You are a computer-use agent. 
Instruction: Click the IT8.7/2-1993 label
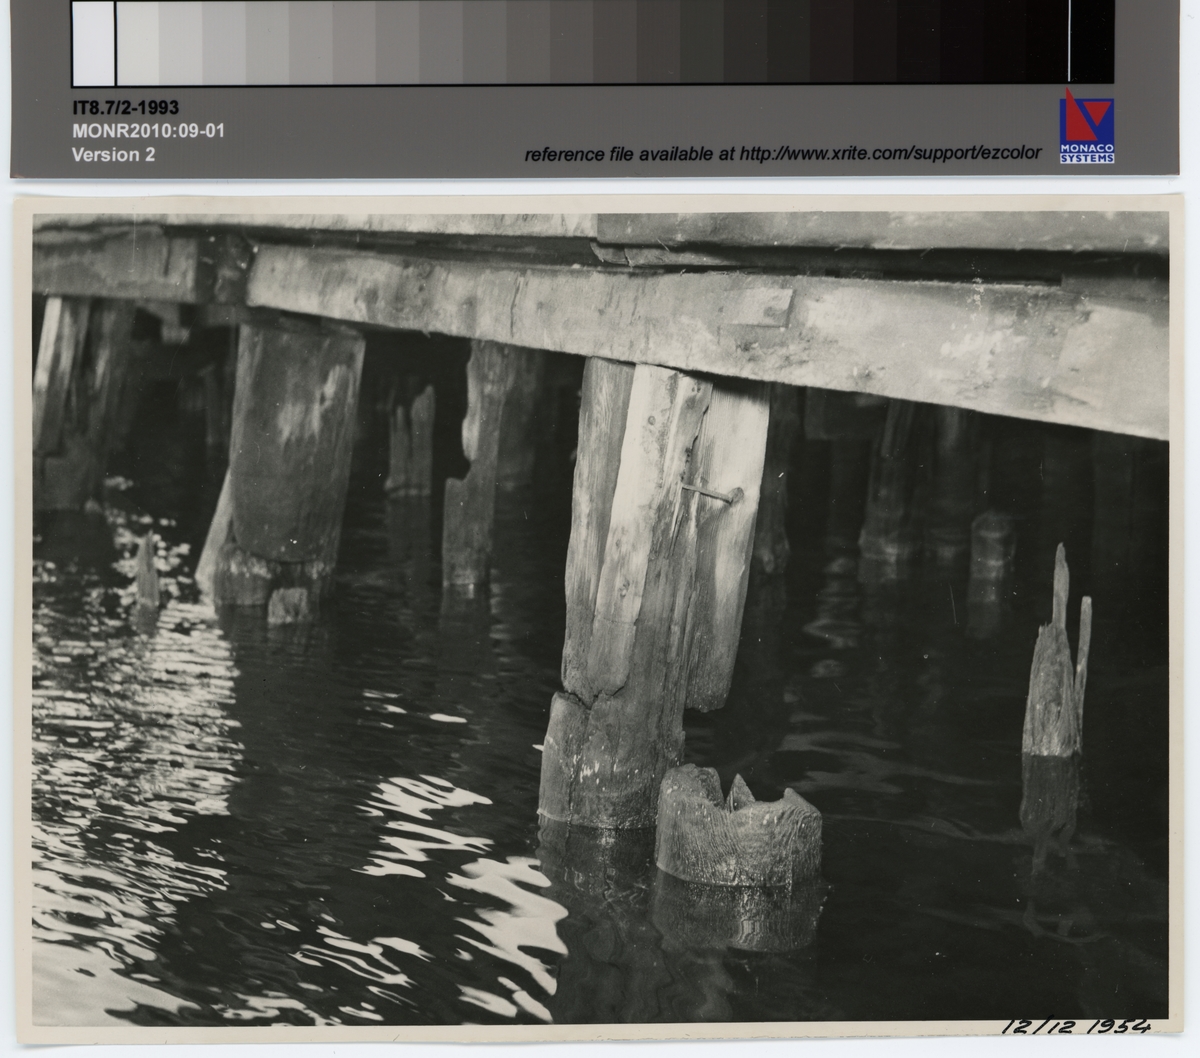[125, 108]
